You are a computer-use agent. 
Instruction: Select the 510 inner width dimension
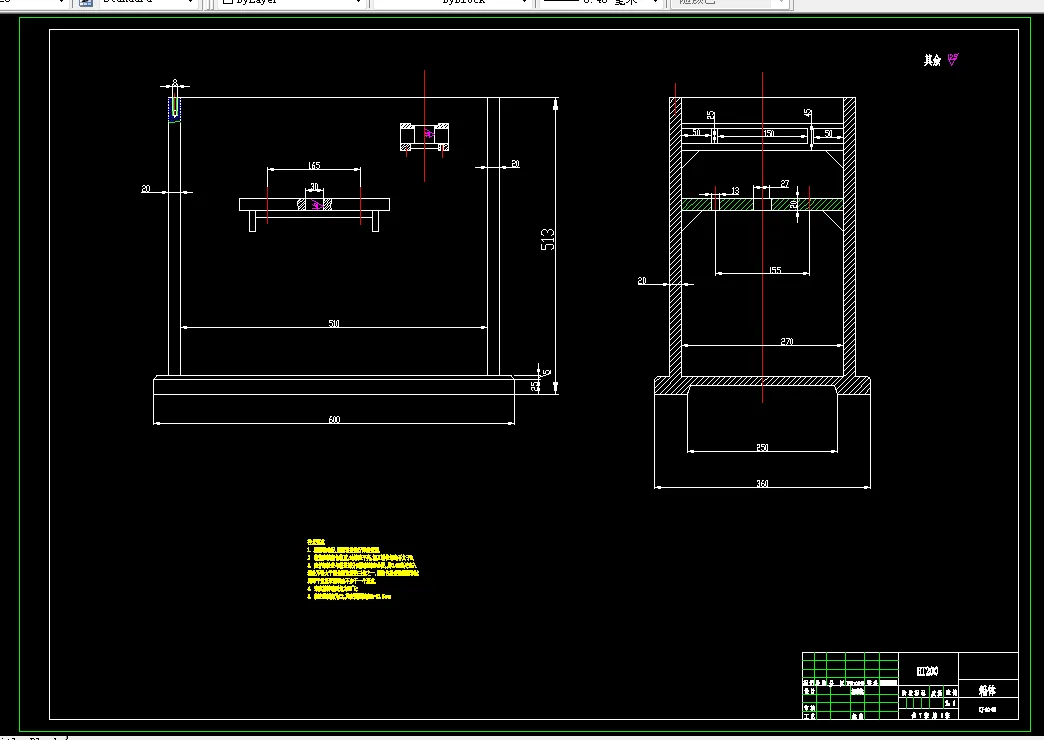click(334, 323)
